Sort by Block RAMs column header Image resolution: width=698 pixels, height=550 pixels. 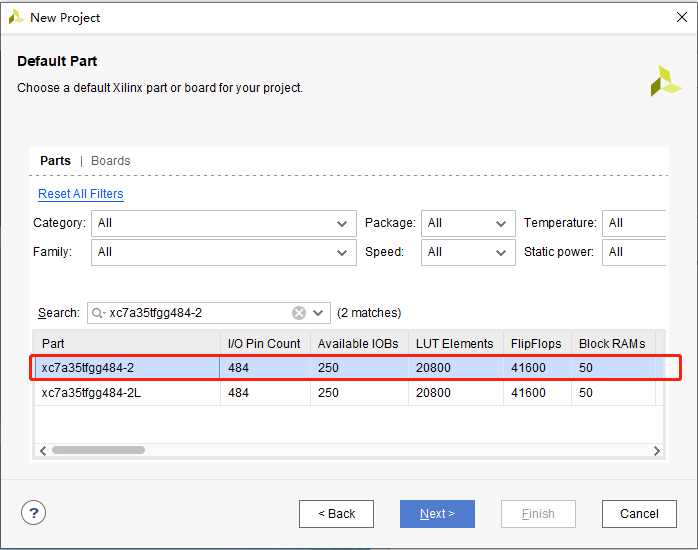click(x=613, y=344)
